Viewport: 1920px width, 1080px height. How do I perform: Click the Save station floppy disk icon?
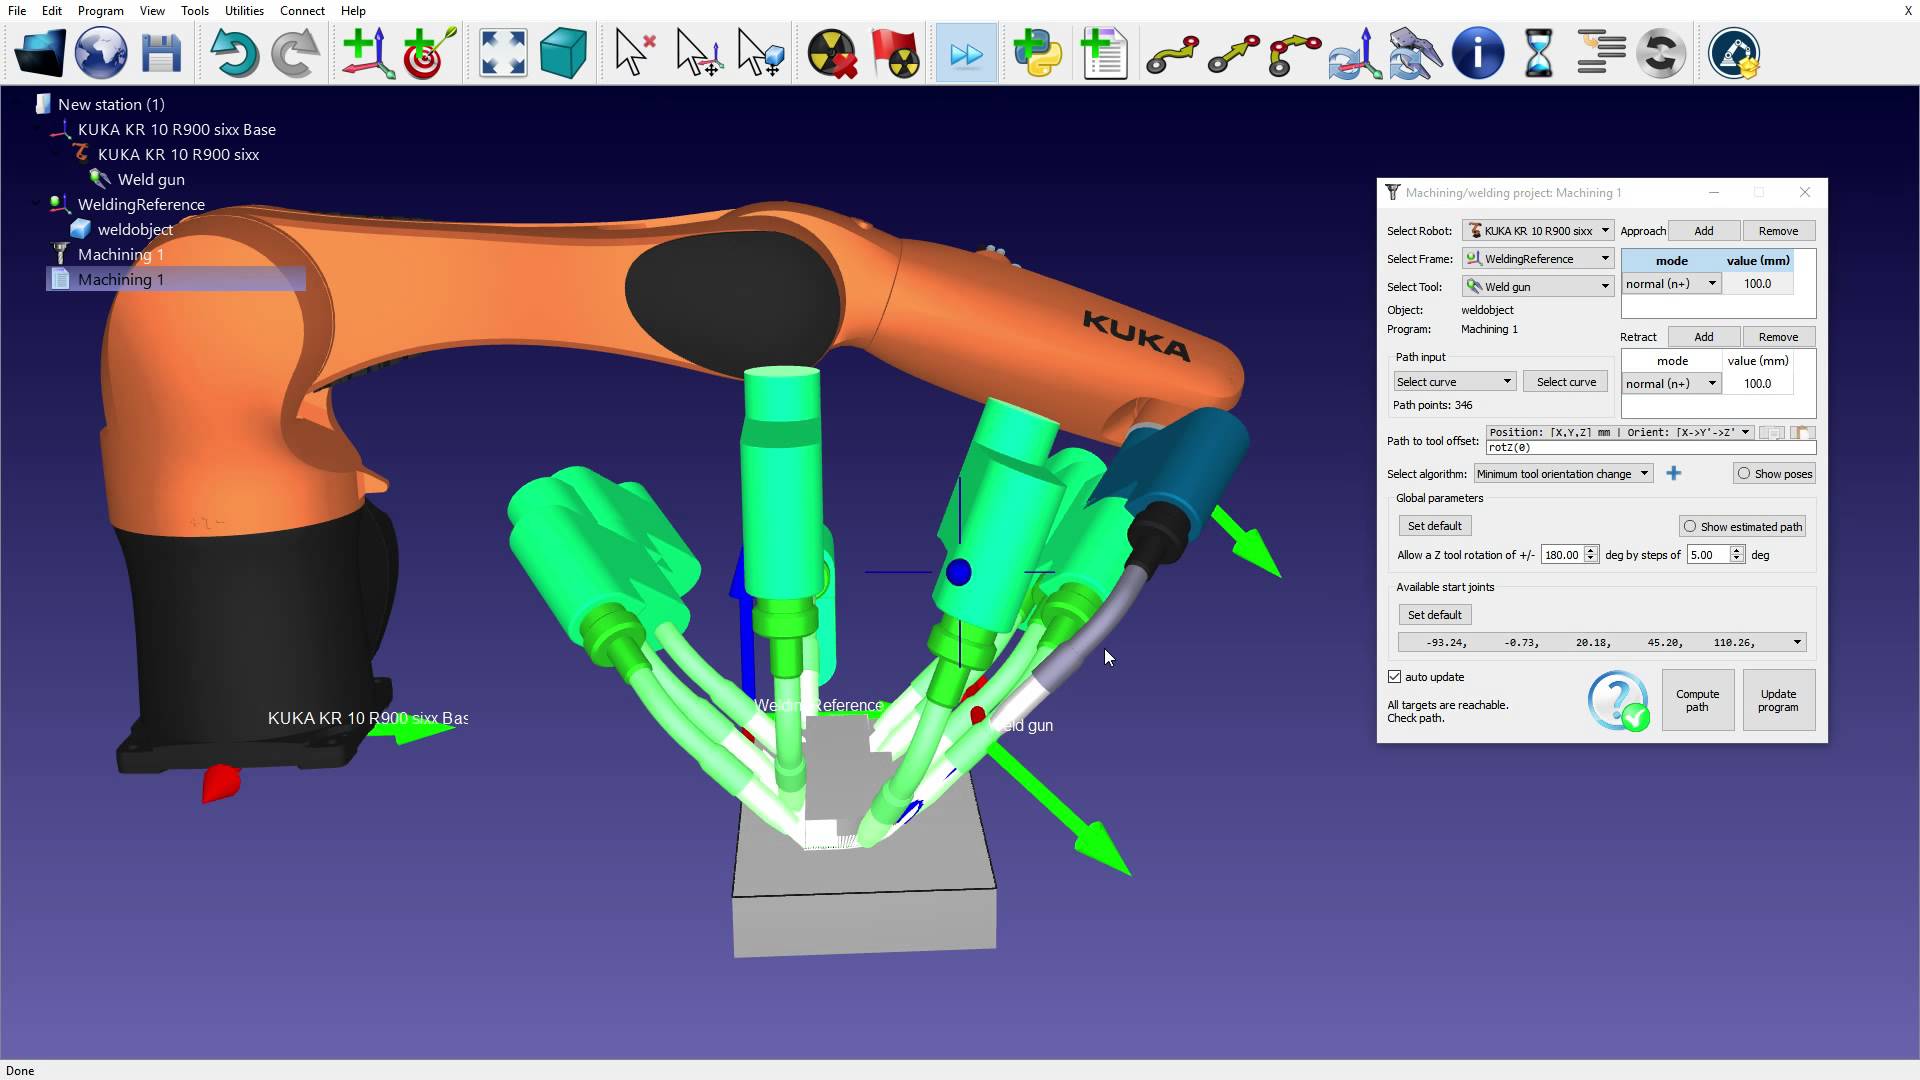click(161, 53)
